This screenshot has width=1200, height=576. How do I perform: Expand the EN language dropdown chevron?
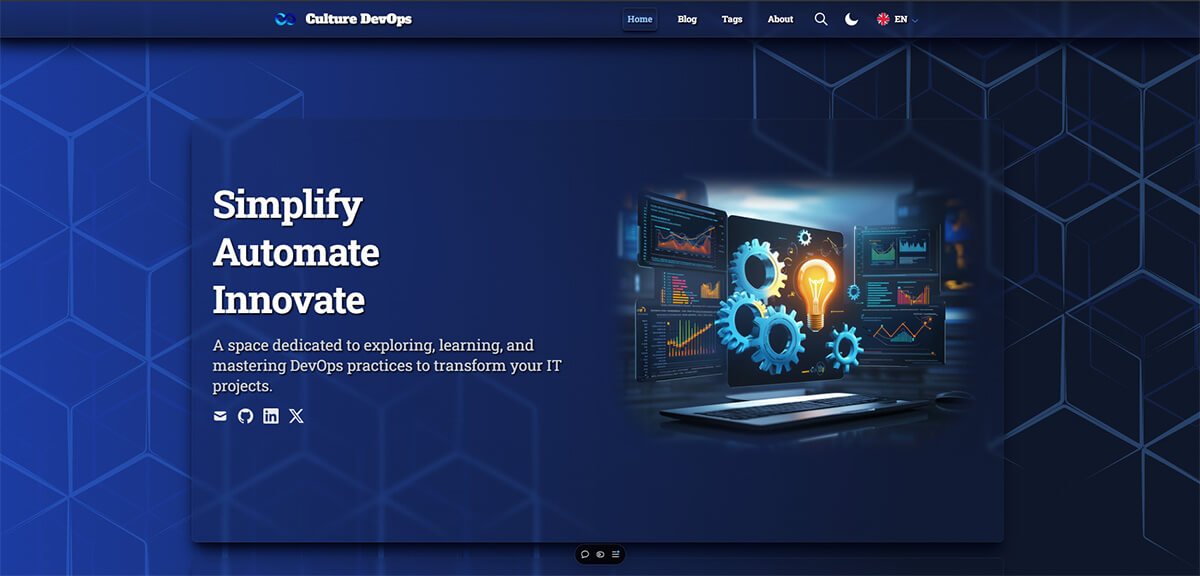pyautogui.click(x=915, y=20)
